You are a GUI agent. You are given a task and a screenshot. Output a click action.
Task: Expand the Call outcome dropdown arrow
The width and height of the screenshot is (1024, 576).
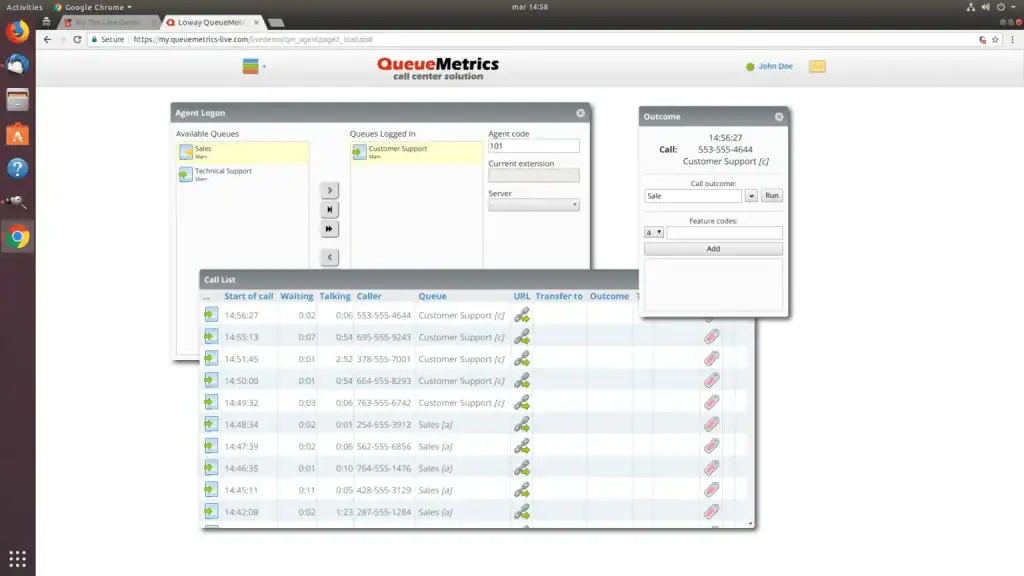751,196
